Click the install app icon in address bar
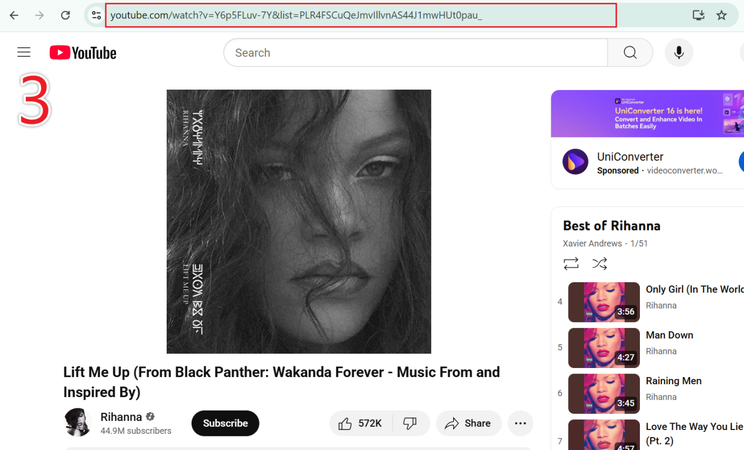Viewport: 744px width, 450px height. pyautogui.click(x=698, y=15)
